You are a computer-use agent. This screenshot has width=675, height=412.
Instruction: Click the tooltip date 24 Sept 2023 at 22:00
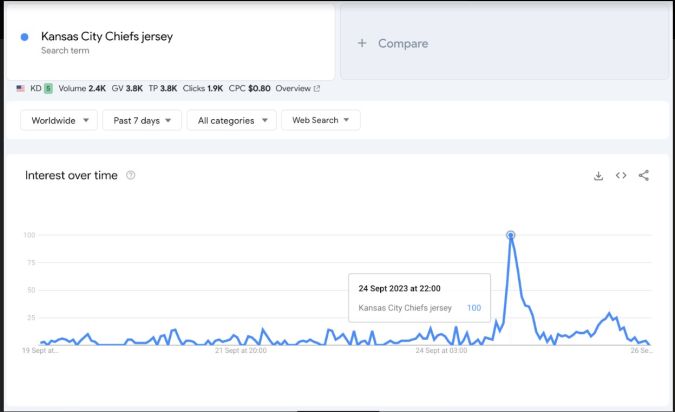coord(399,288)
